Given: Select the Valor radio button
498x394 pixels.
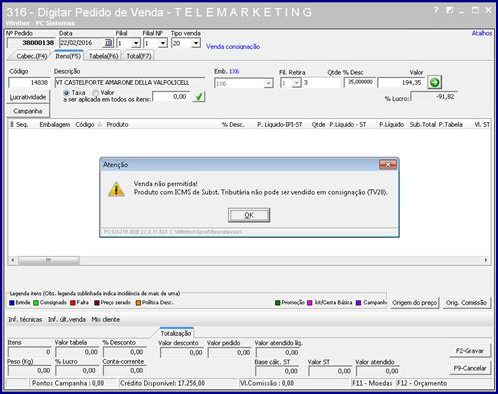Looking at the screenshot, I should [95, 93].
